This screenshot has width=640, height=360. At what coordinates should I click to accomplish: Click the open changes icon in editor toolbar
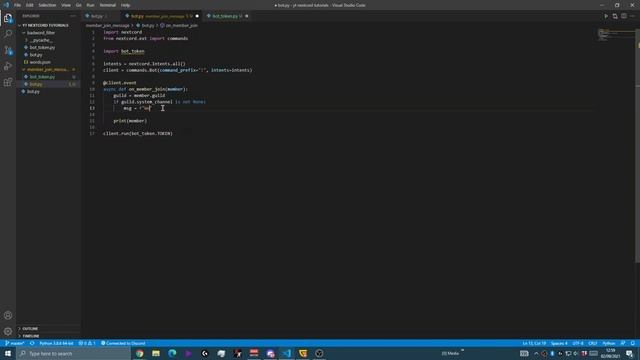[x=615, y=16]
